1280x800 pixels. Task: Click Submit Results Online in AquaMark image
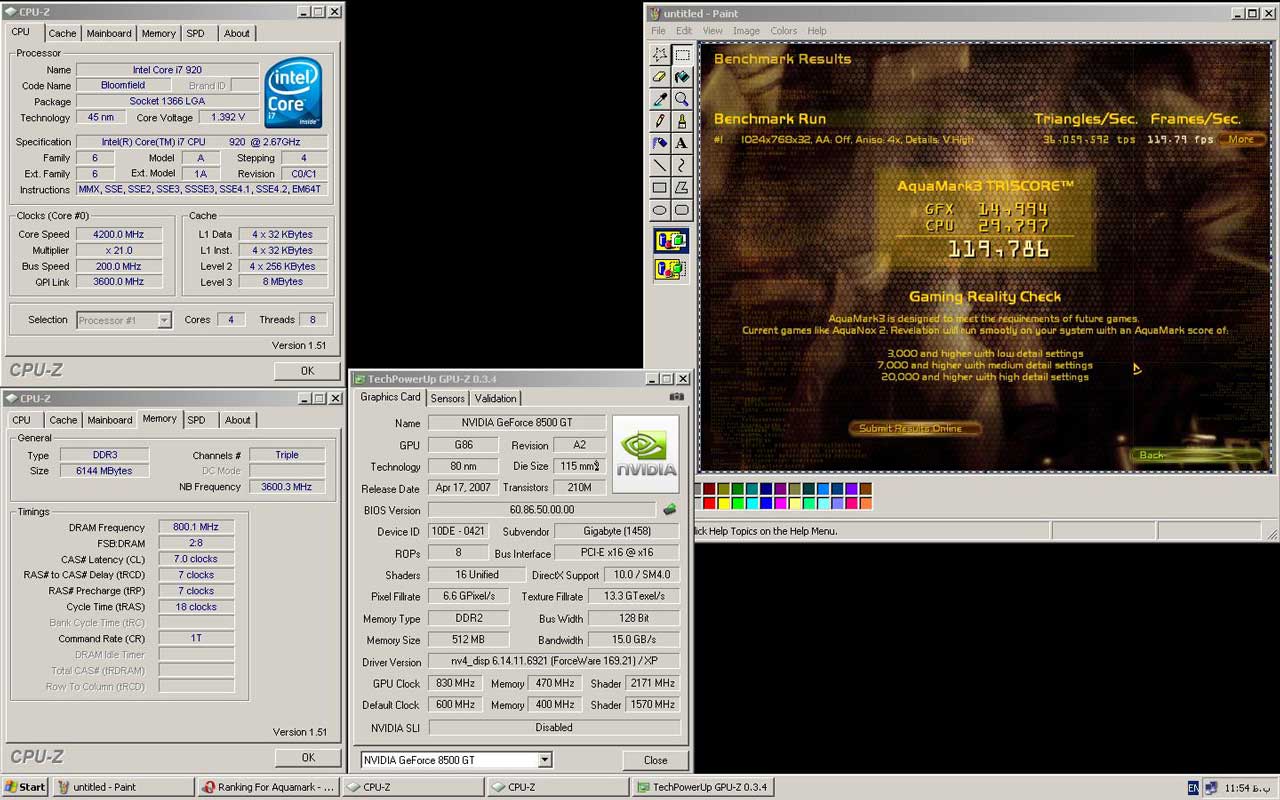click(x=914, y=429)
